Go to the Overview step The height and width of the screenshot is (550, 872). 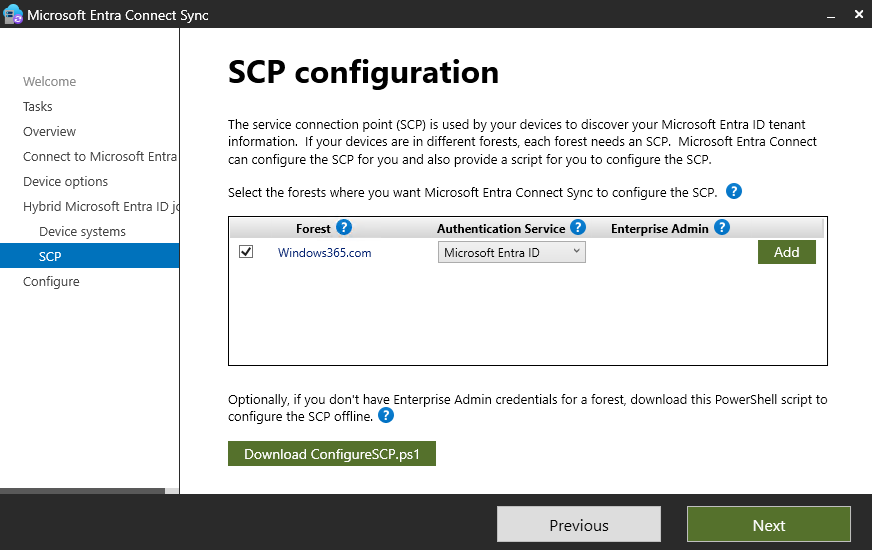click(x=49, y=131)
